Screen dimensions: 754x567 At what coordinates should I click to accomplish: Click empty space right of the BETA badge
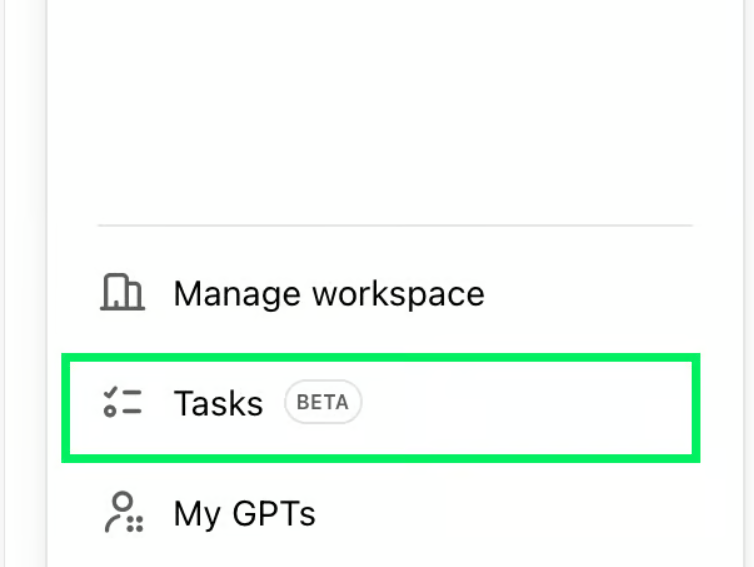[x=527, y=408]
